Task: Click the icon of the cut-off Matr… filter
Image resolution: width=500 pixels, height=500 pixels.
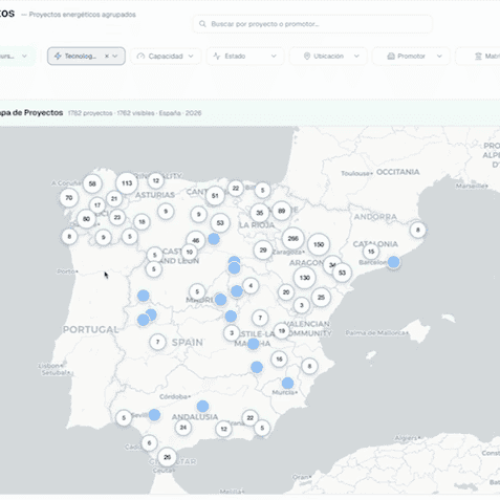Action: click(478, 56)
